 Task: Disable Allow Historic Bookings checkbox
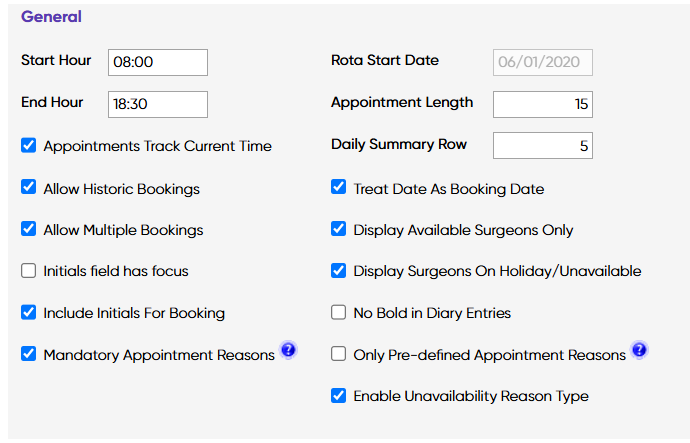click(x=29, y=188)
